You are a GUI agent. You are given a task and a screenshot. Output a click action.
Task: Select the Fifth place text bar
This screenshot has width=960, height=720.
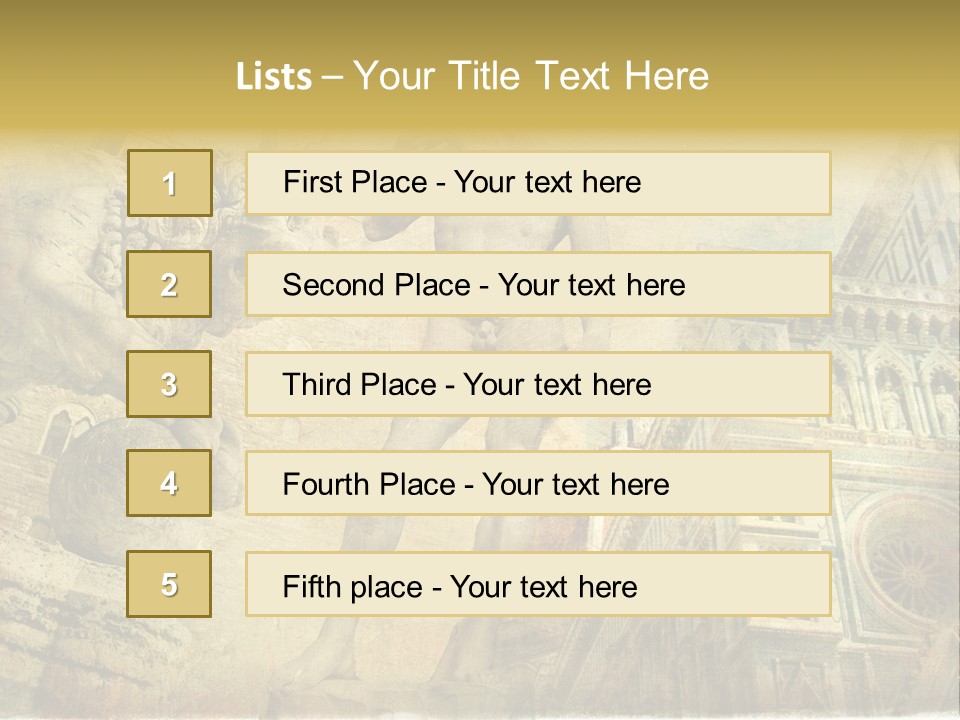point(538,584)
